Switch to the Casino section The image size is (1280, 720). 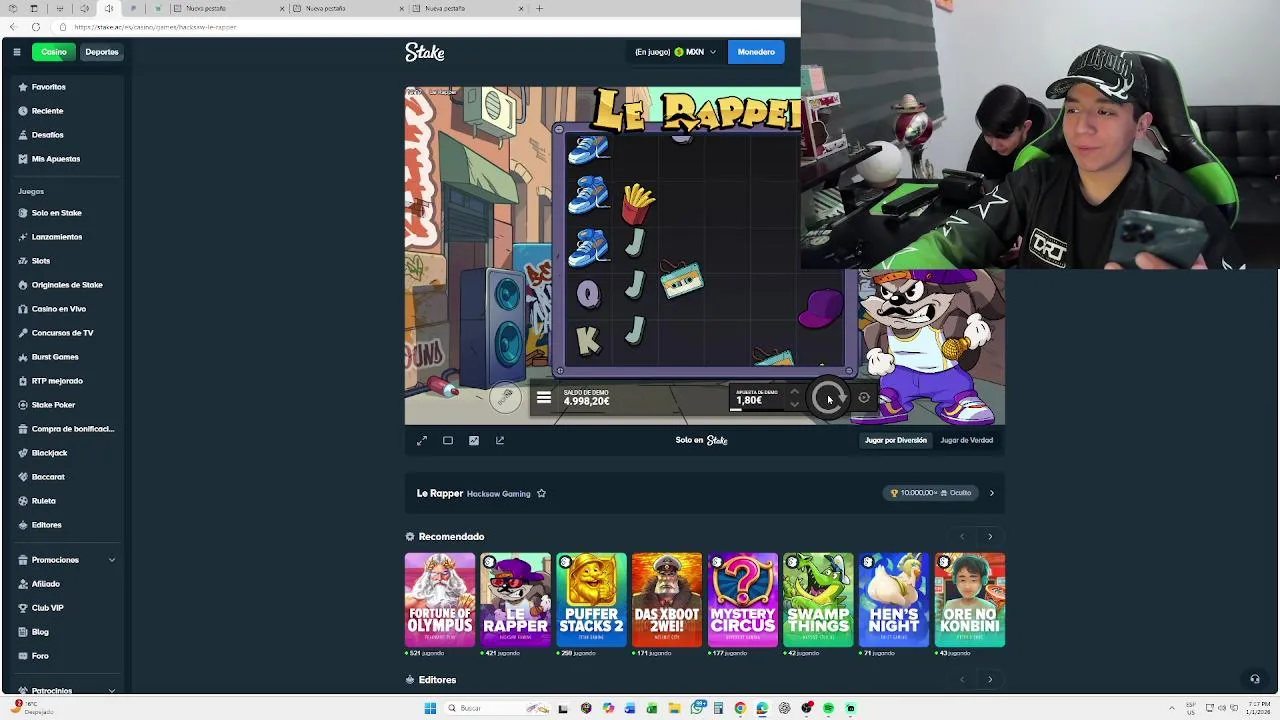54,52
